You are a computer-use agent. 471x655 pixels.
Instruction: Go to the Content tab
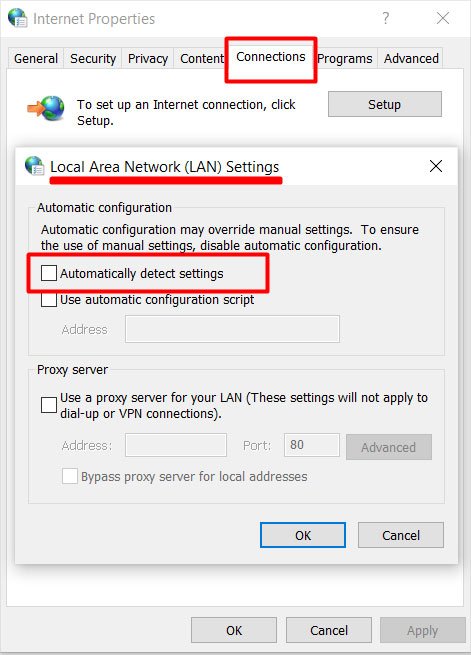pos(201,58)
